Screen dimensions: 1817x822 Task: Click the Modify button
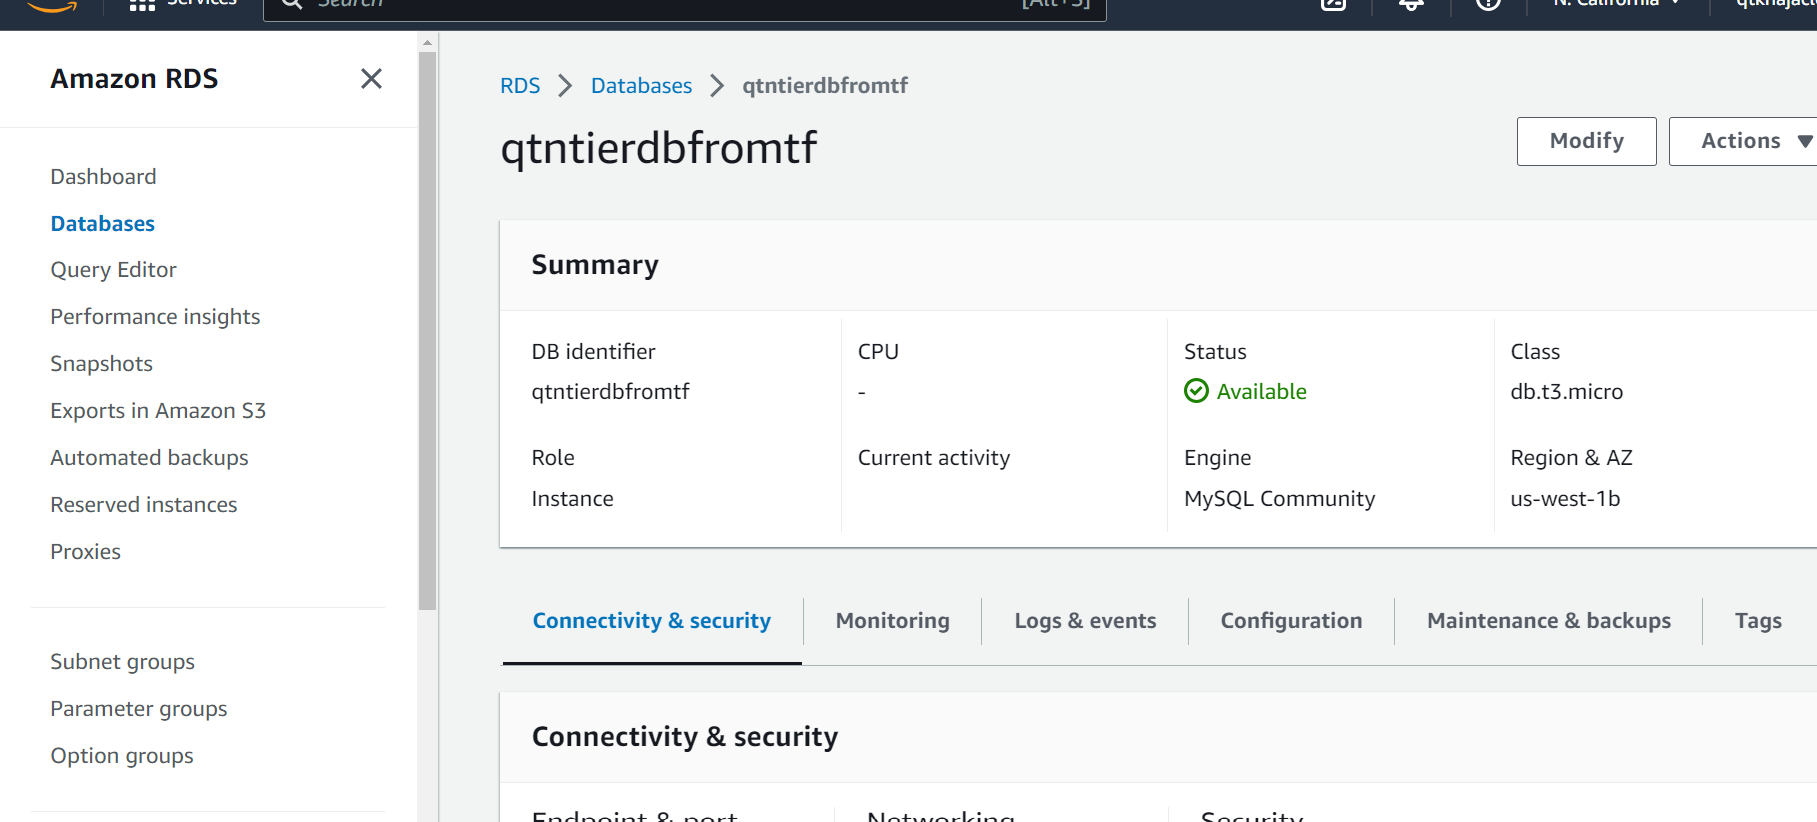[1586, 141]
